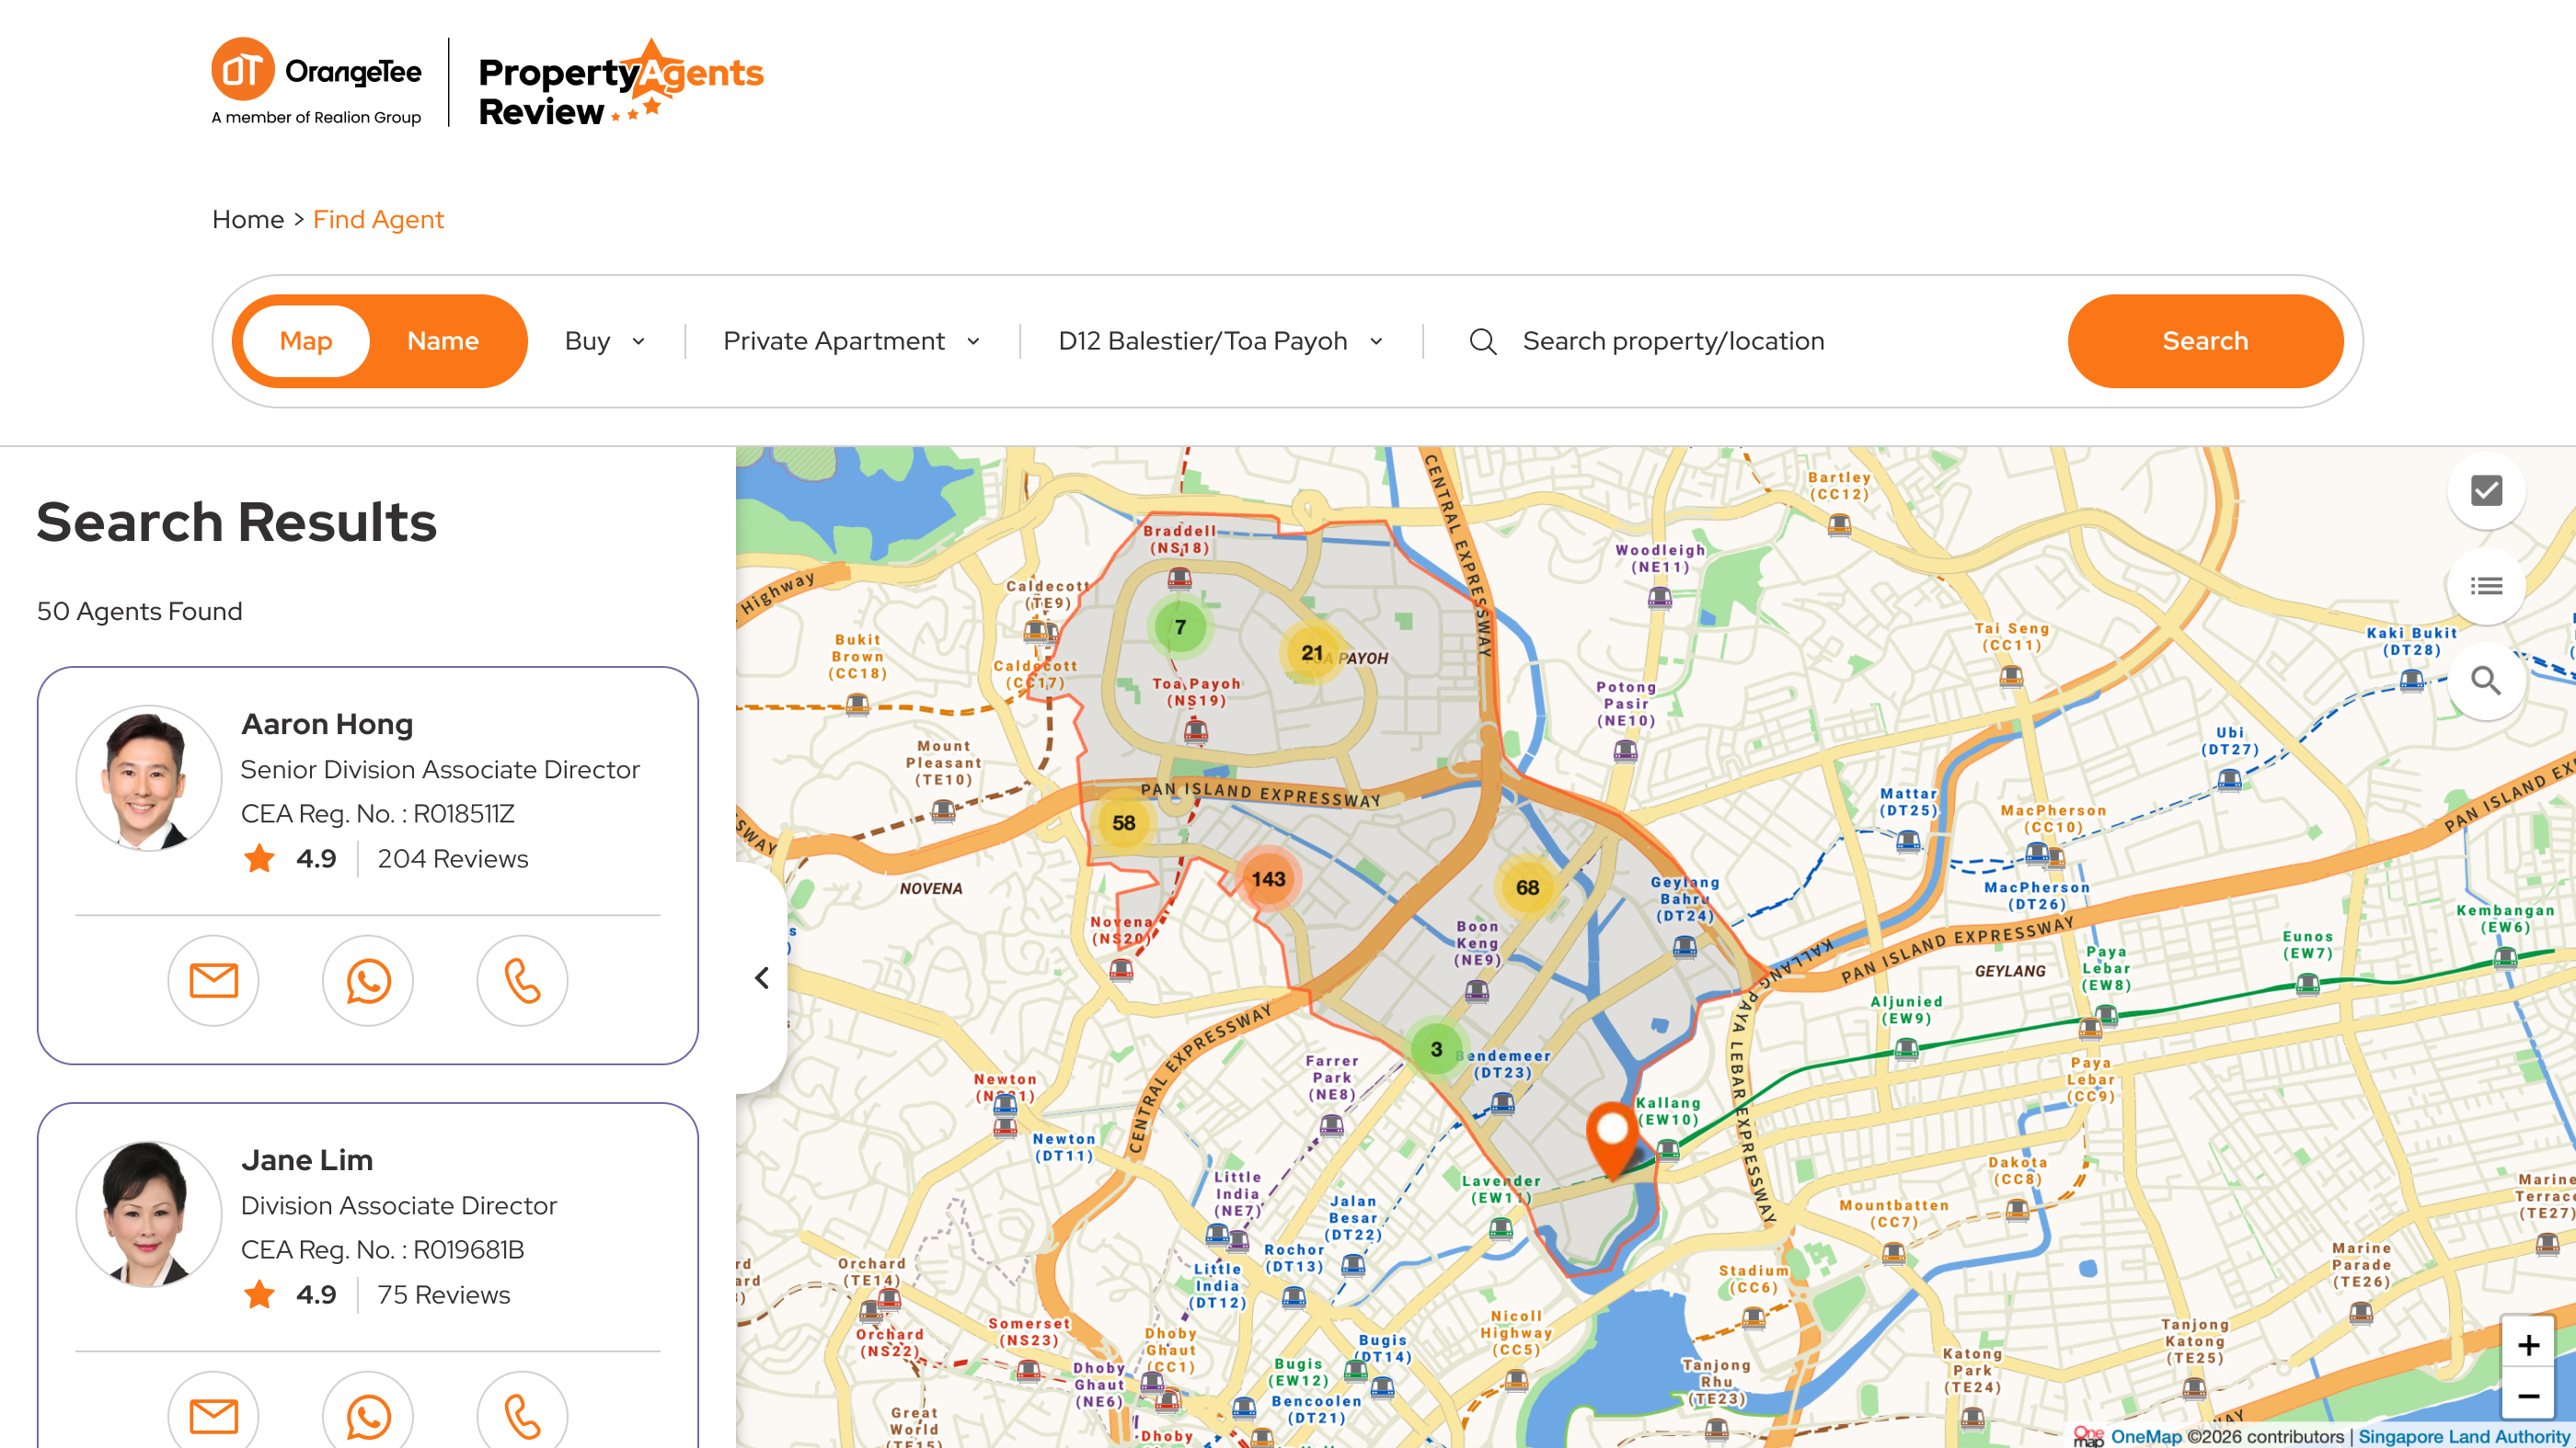Click Aaron Hong's profile photo

pyautogui.click(x=149, y=778)
